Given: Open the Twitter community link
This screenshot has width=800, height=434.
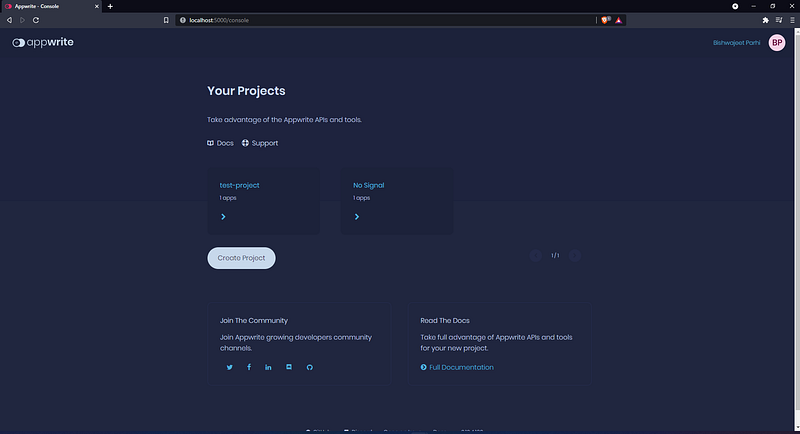Looking at the screenshot, I should (230, 367).
